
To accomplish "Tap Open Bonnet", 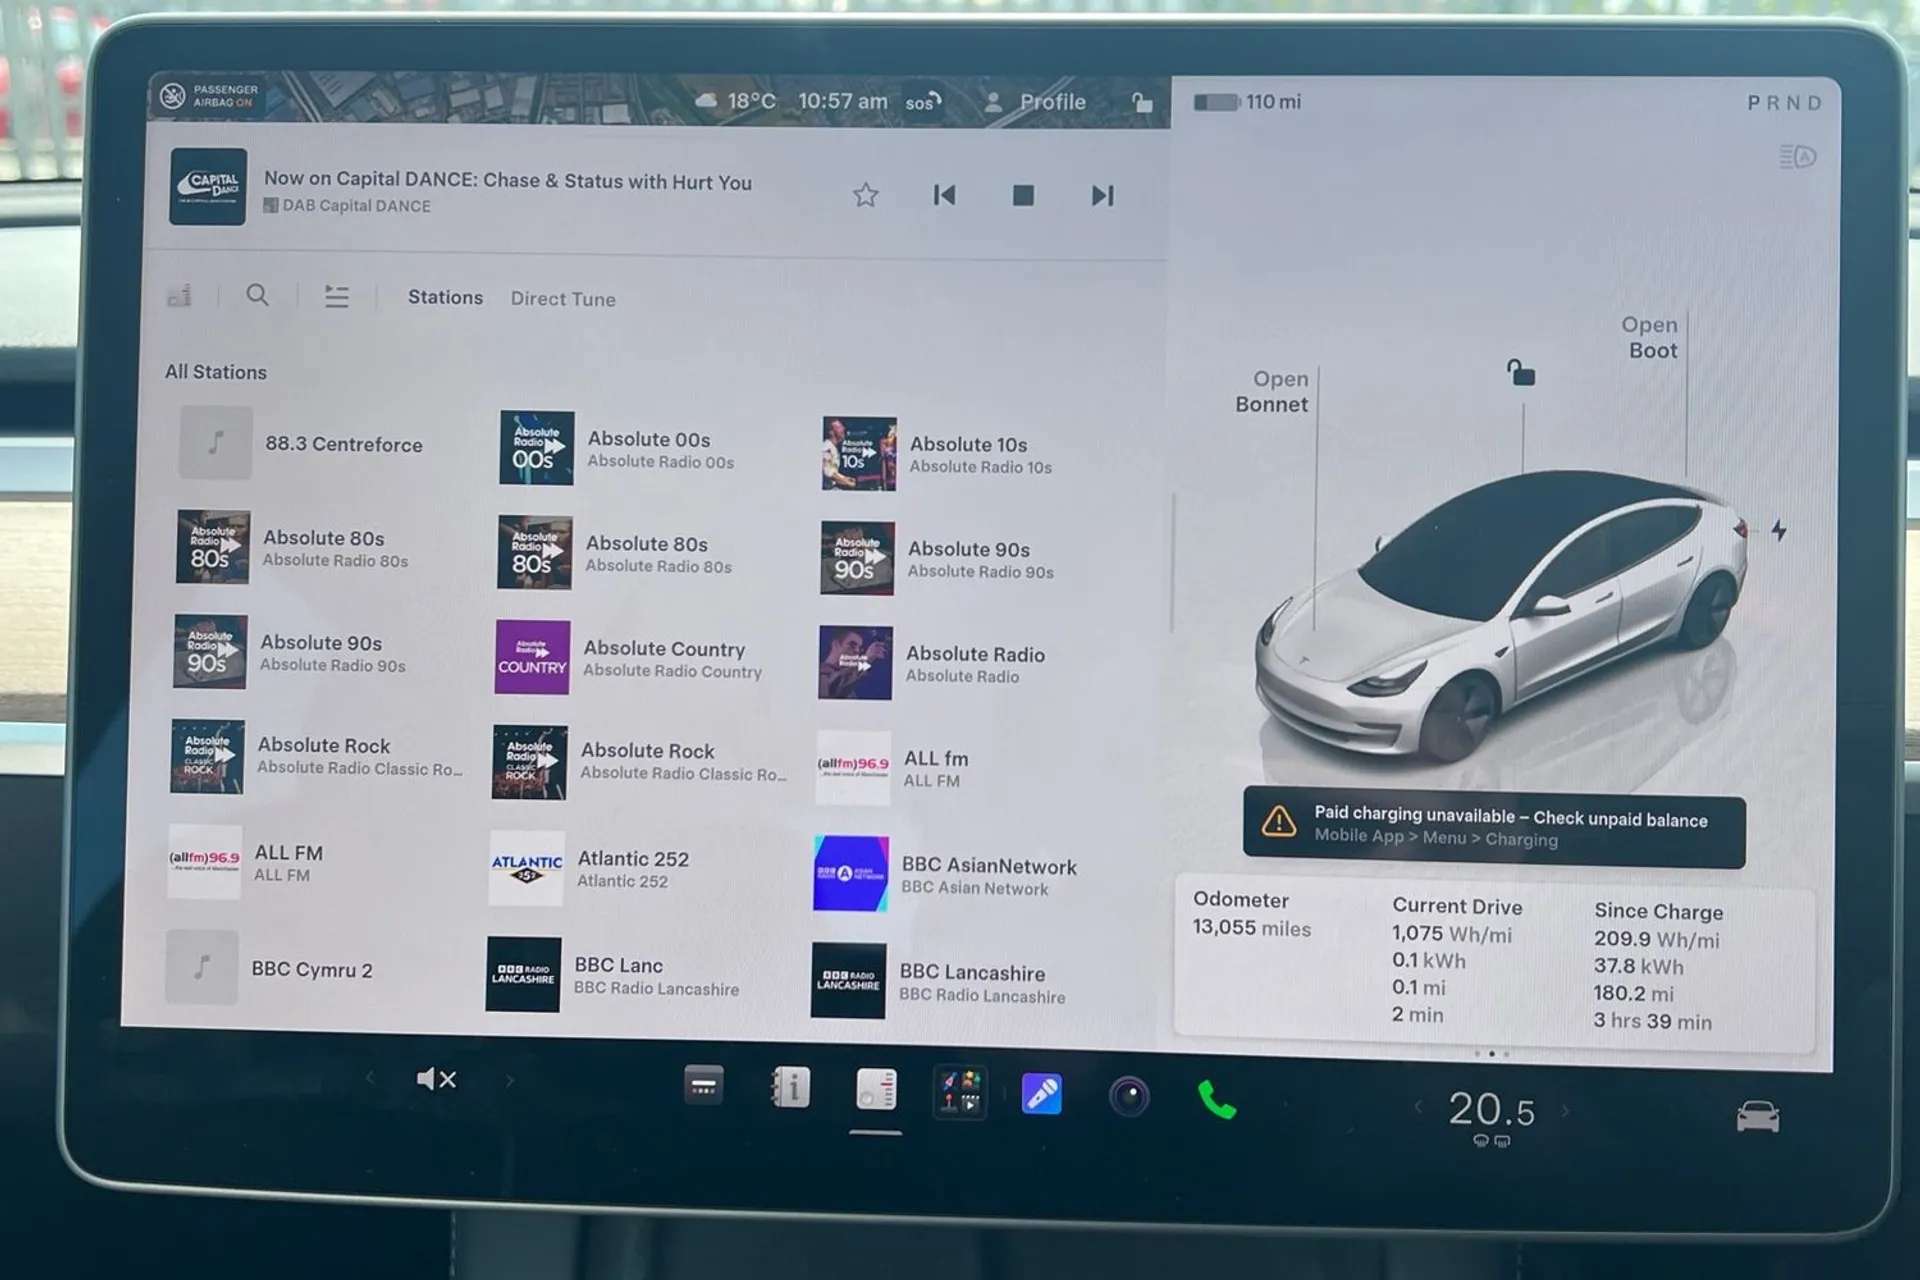I will coord(1271,391).
